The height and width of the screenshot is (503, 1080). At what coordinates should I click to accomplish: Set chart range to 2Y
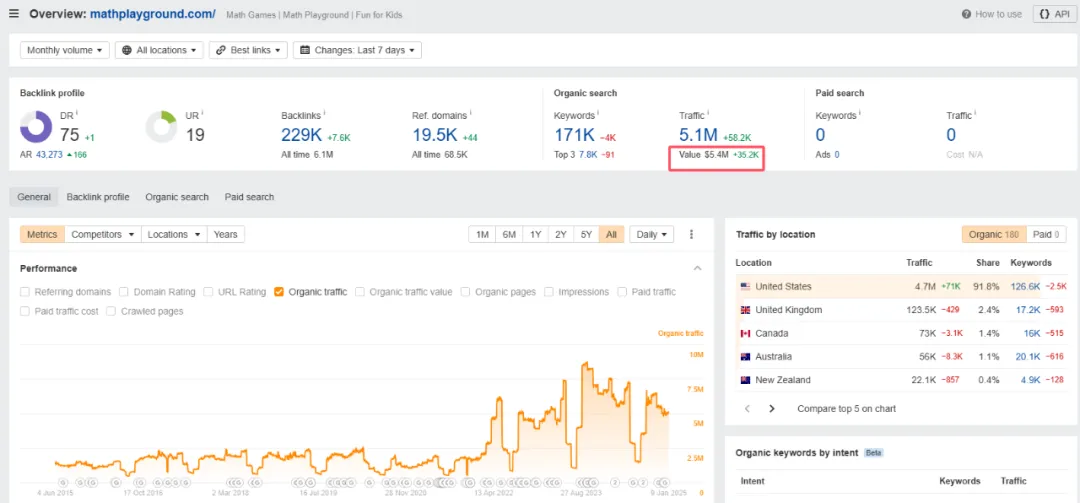pyautogui.click(x=561, y=234)
